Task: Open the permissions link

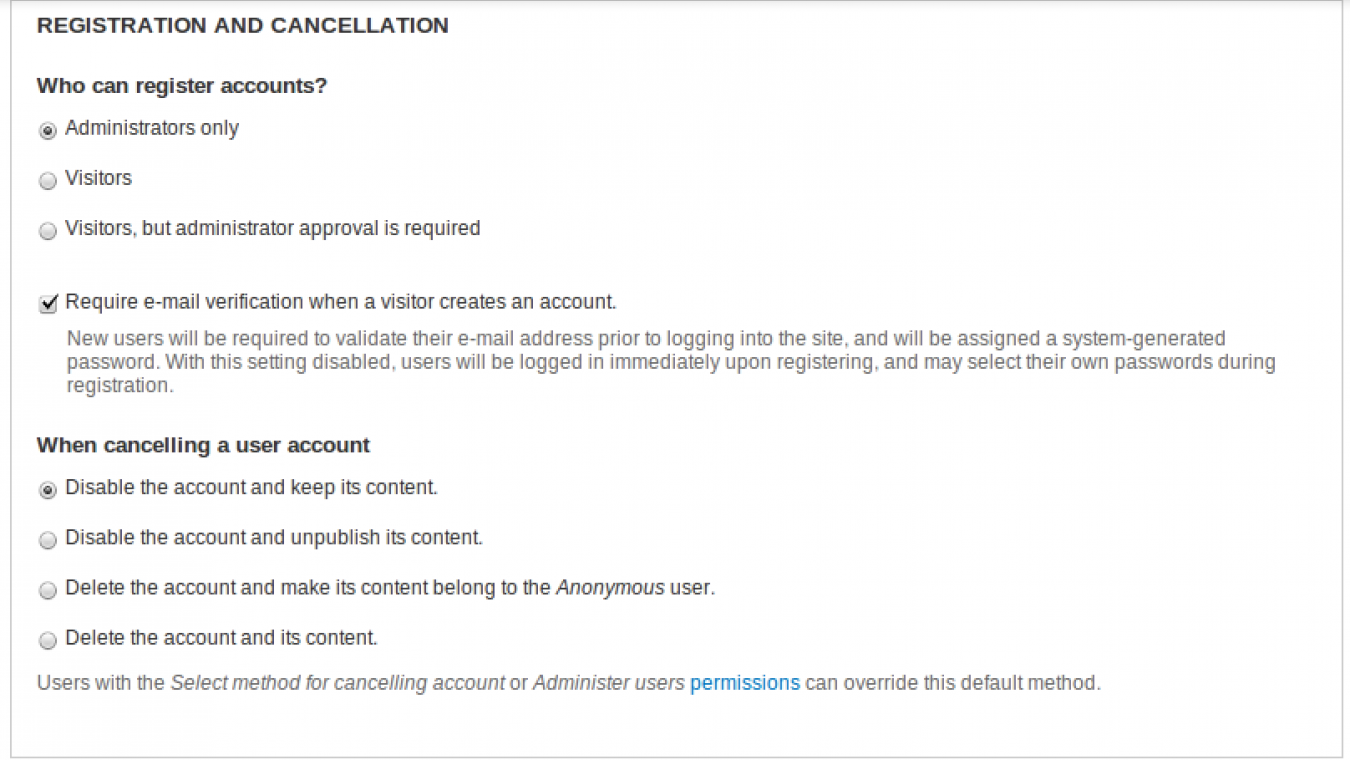Action: pos(744,682)
